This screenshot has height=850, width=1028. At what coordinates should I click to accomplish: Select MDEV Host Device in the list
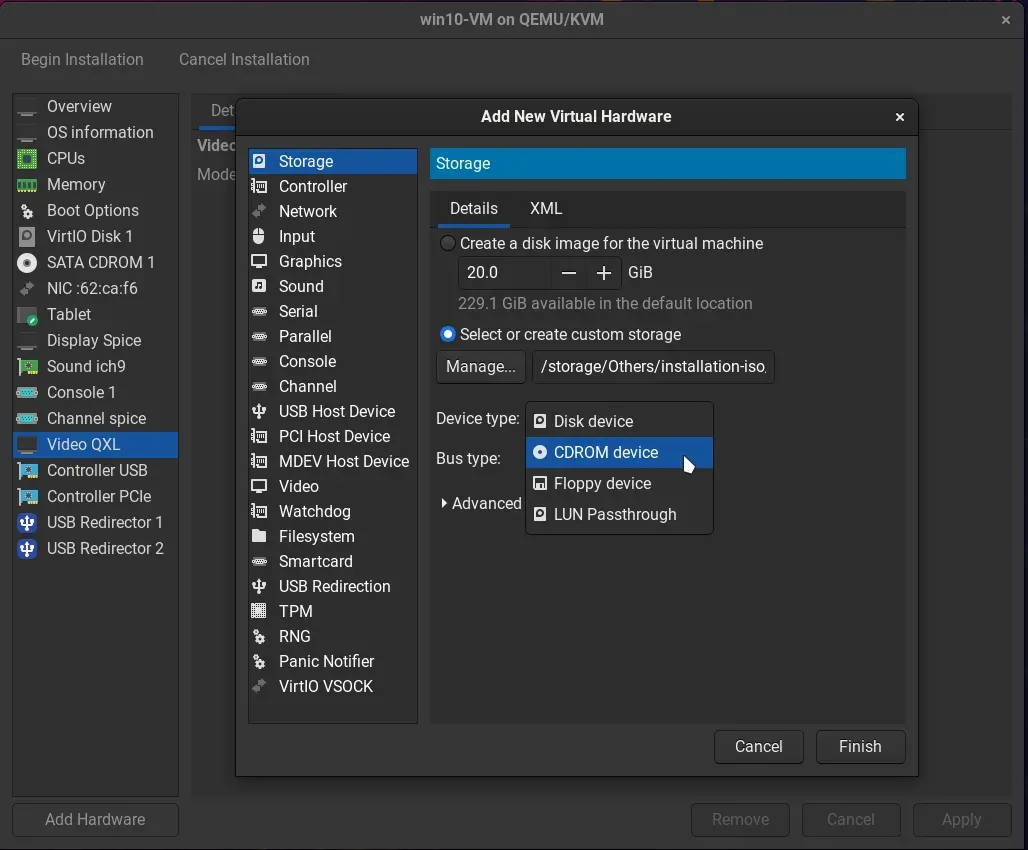pyautogui.click(x=333, y=461)
